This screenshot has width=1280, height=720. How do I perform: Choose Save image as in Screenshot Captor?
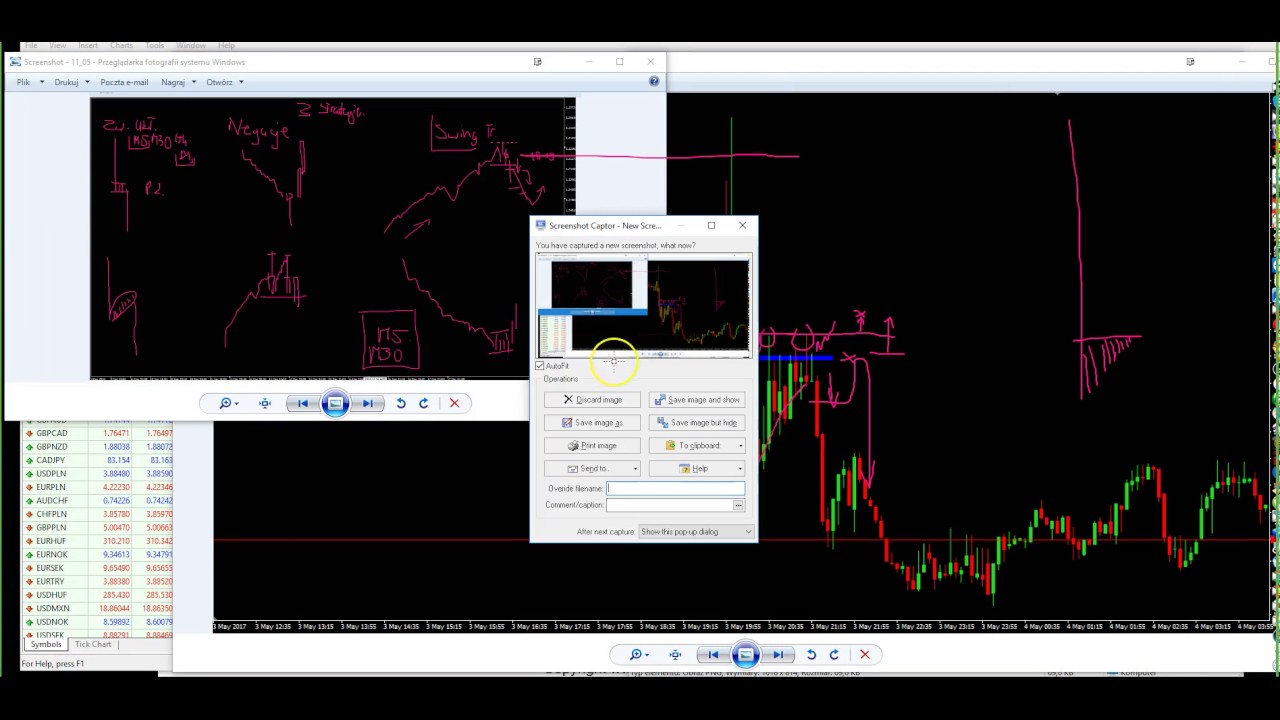[592, 423]
